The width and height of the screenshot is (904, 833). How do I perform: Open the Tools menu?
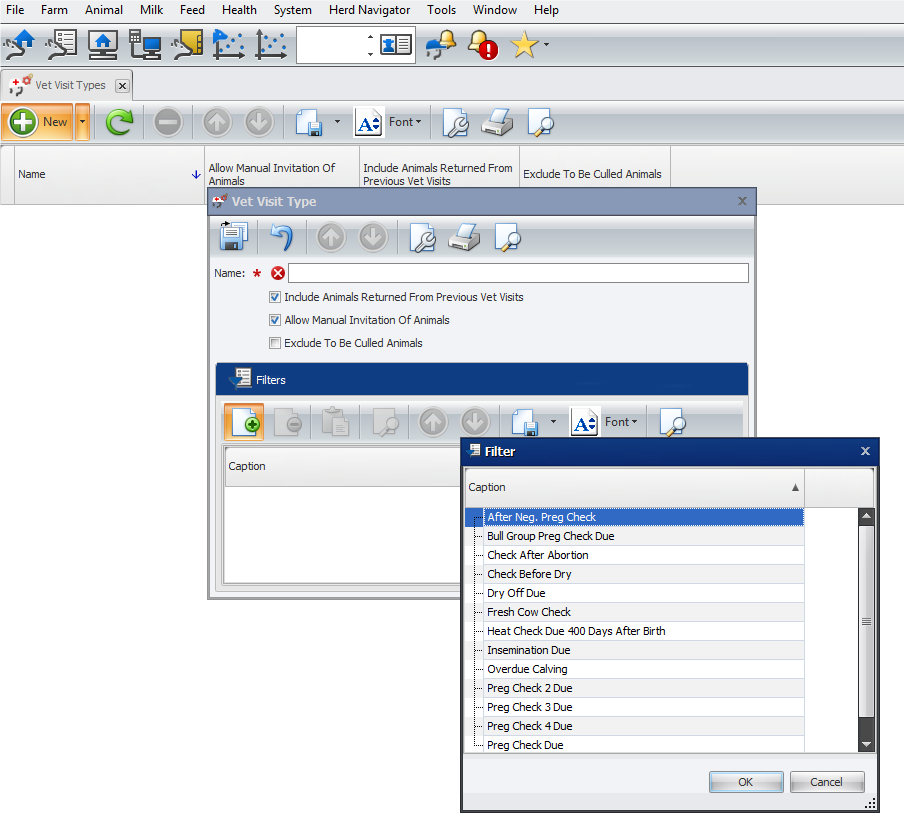click(442, 10)
